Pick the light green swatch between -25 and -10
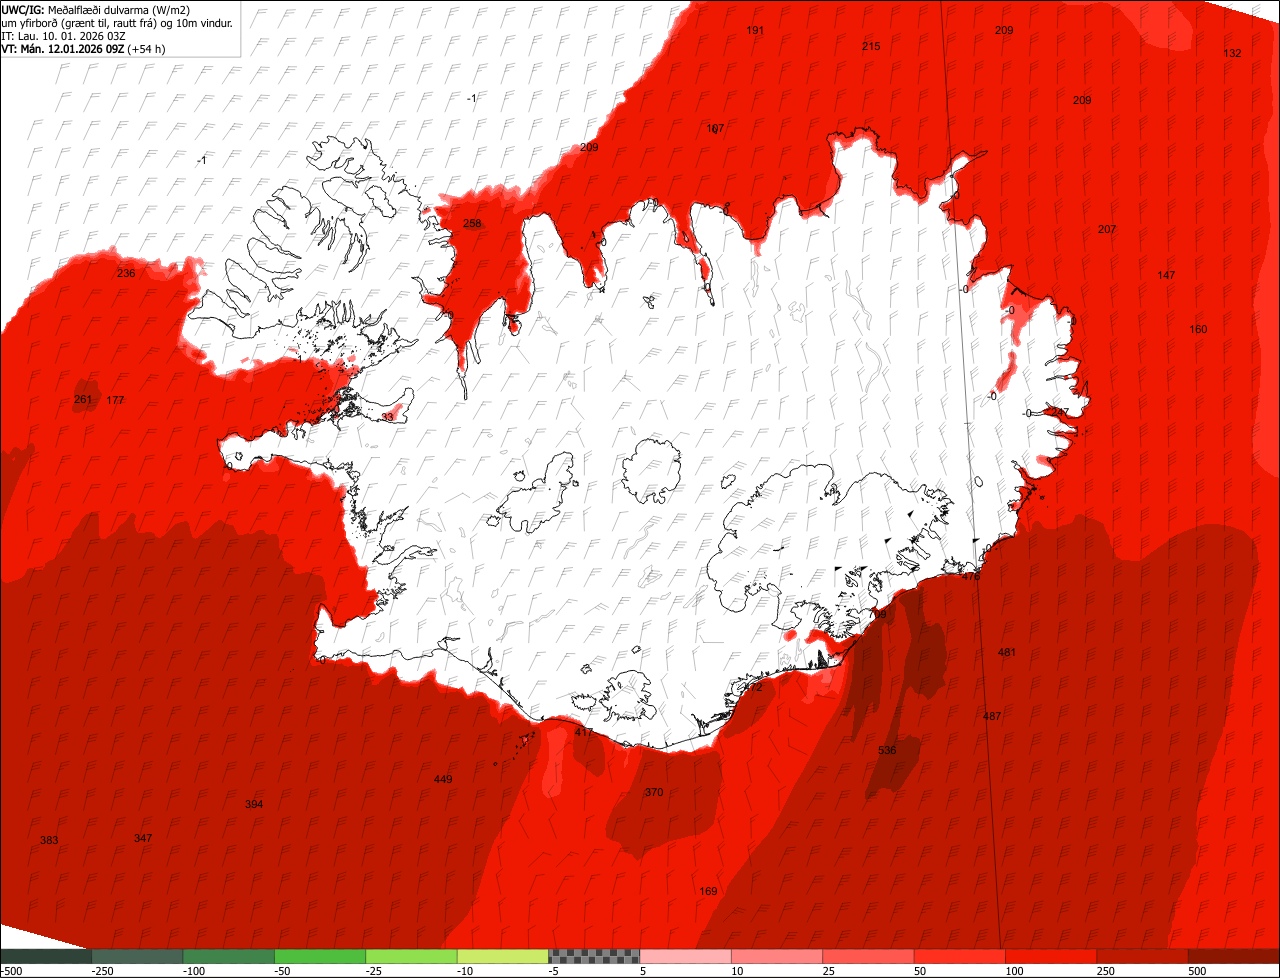The image size is (1280, 978). 411,956
